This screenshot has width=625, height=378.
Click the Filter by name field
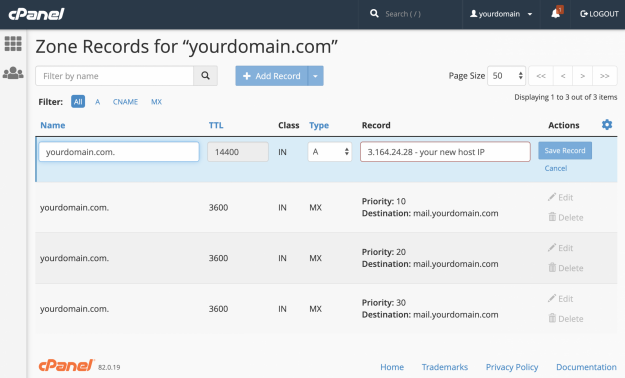[114, 76]
